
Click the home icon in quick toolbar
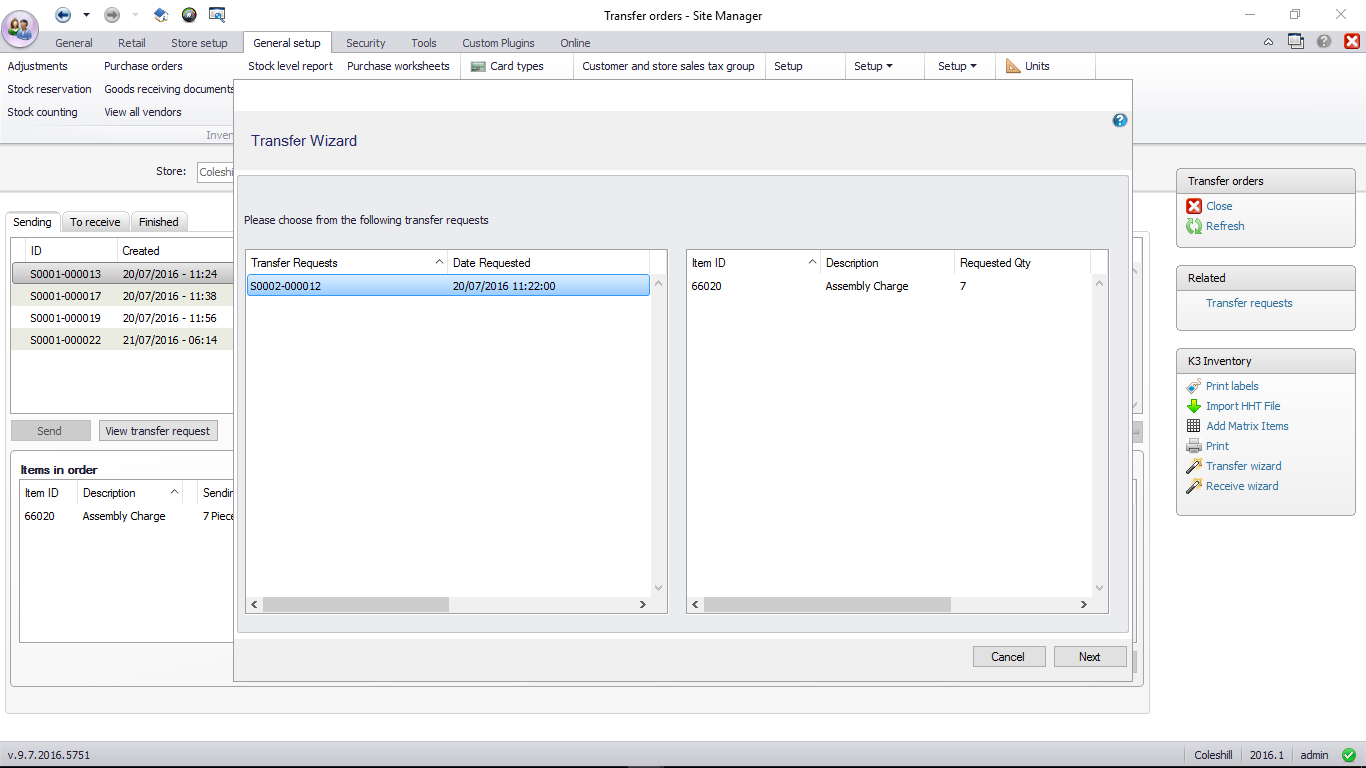click(x=161, y=15)
